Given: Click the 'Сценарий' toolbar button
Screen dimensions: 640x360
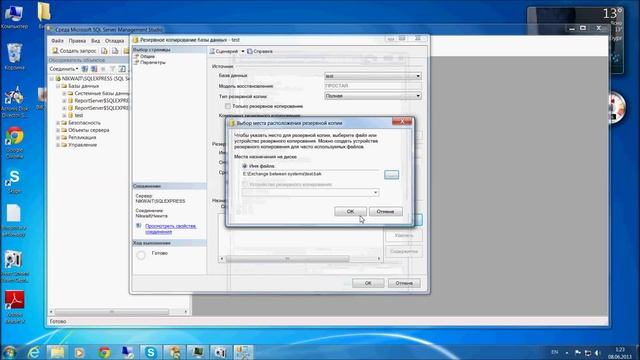Looking at the screenshot, I should click(x=224, y=51).
